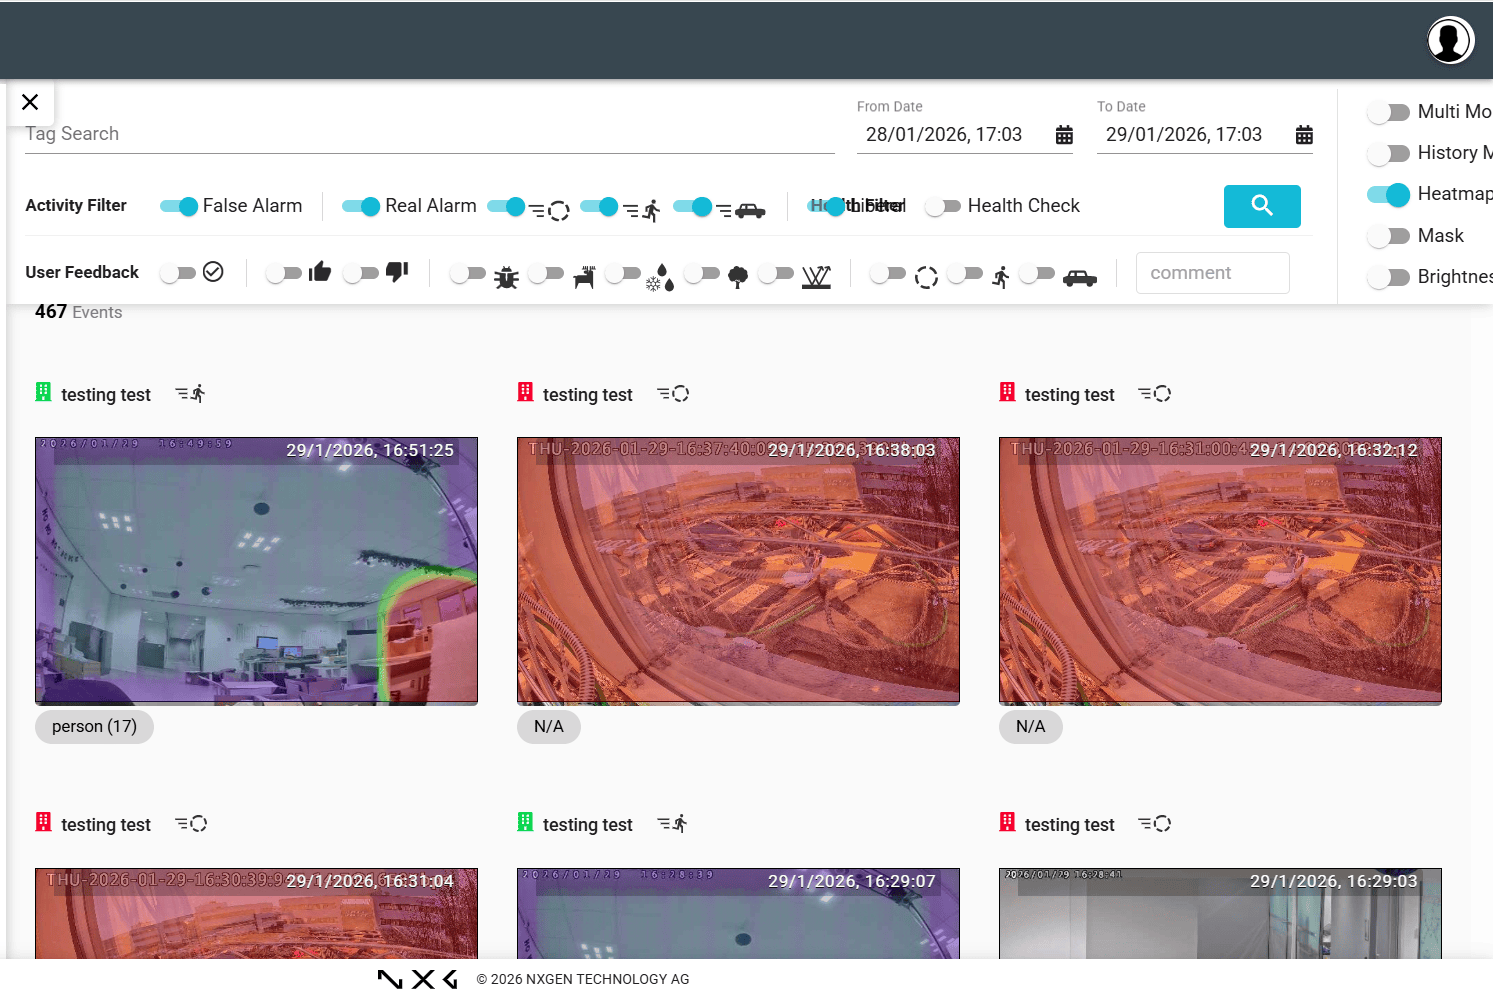The height and width of the screenshot is (998, 1493).
Task: Toggle thumbs down feedback filter
Action: click(361, 273)
